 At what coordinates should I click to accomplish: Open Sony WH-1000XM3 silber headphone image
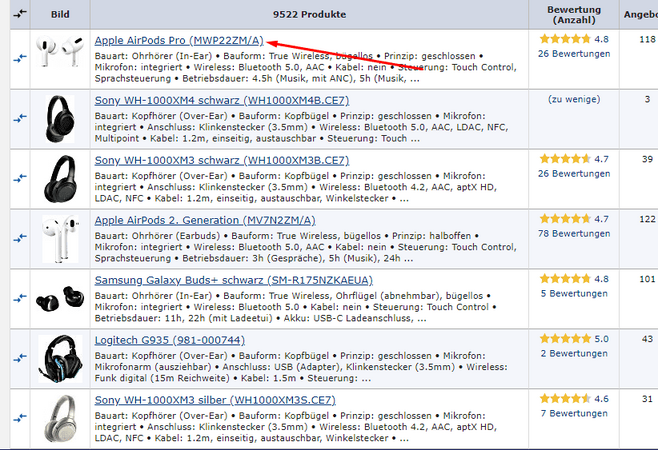(x=60, y=419)
